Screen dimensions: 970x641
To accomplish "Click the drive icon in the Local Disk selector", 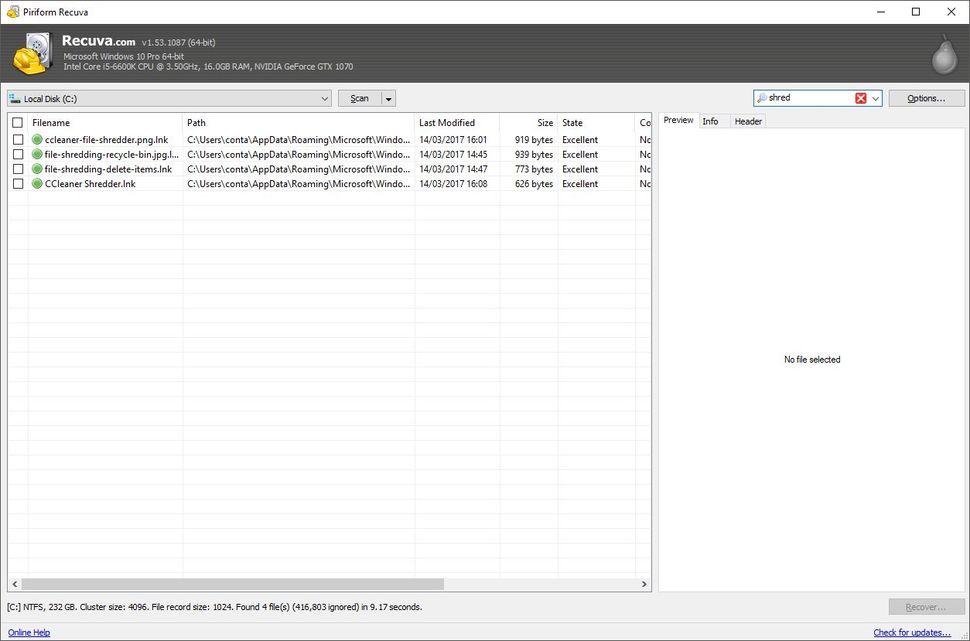I will (14, 98).
